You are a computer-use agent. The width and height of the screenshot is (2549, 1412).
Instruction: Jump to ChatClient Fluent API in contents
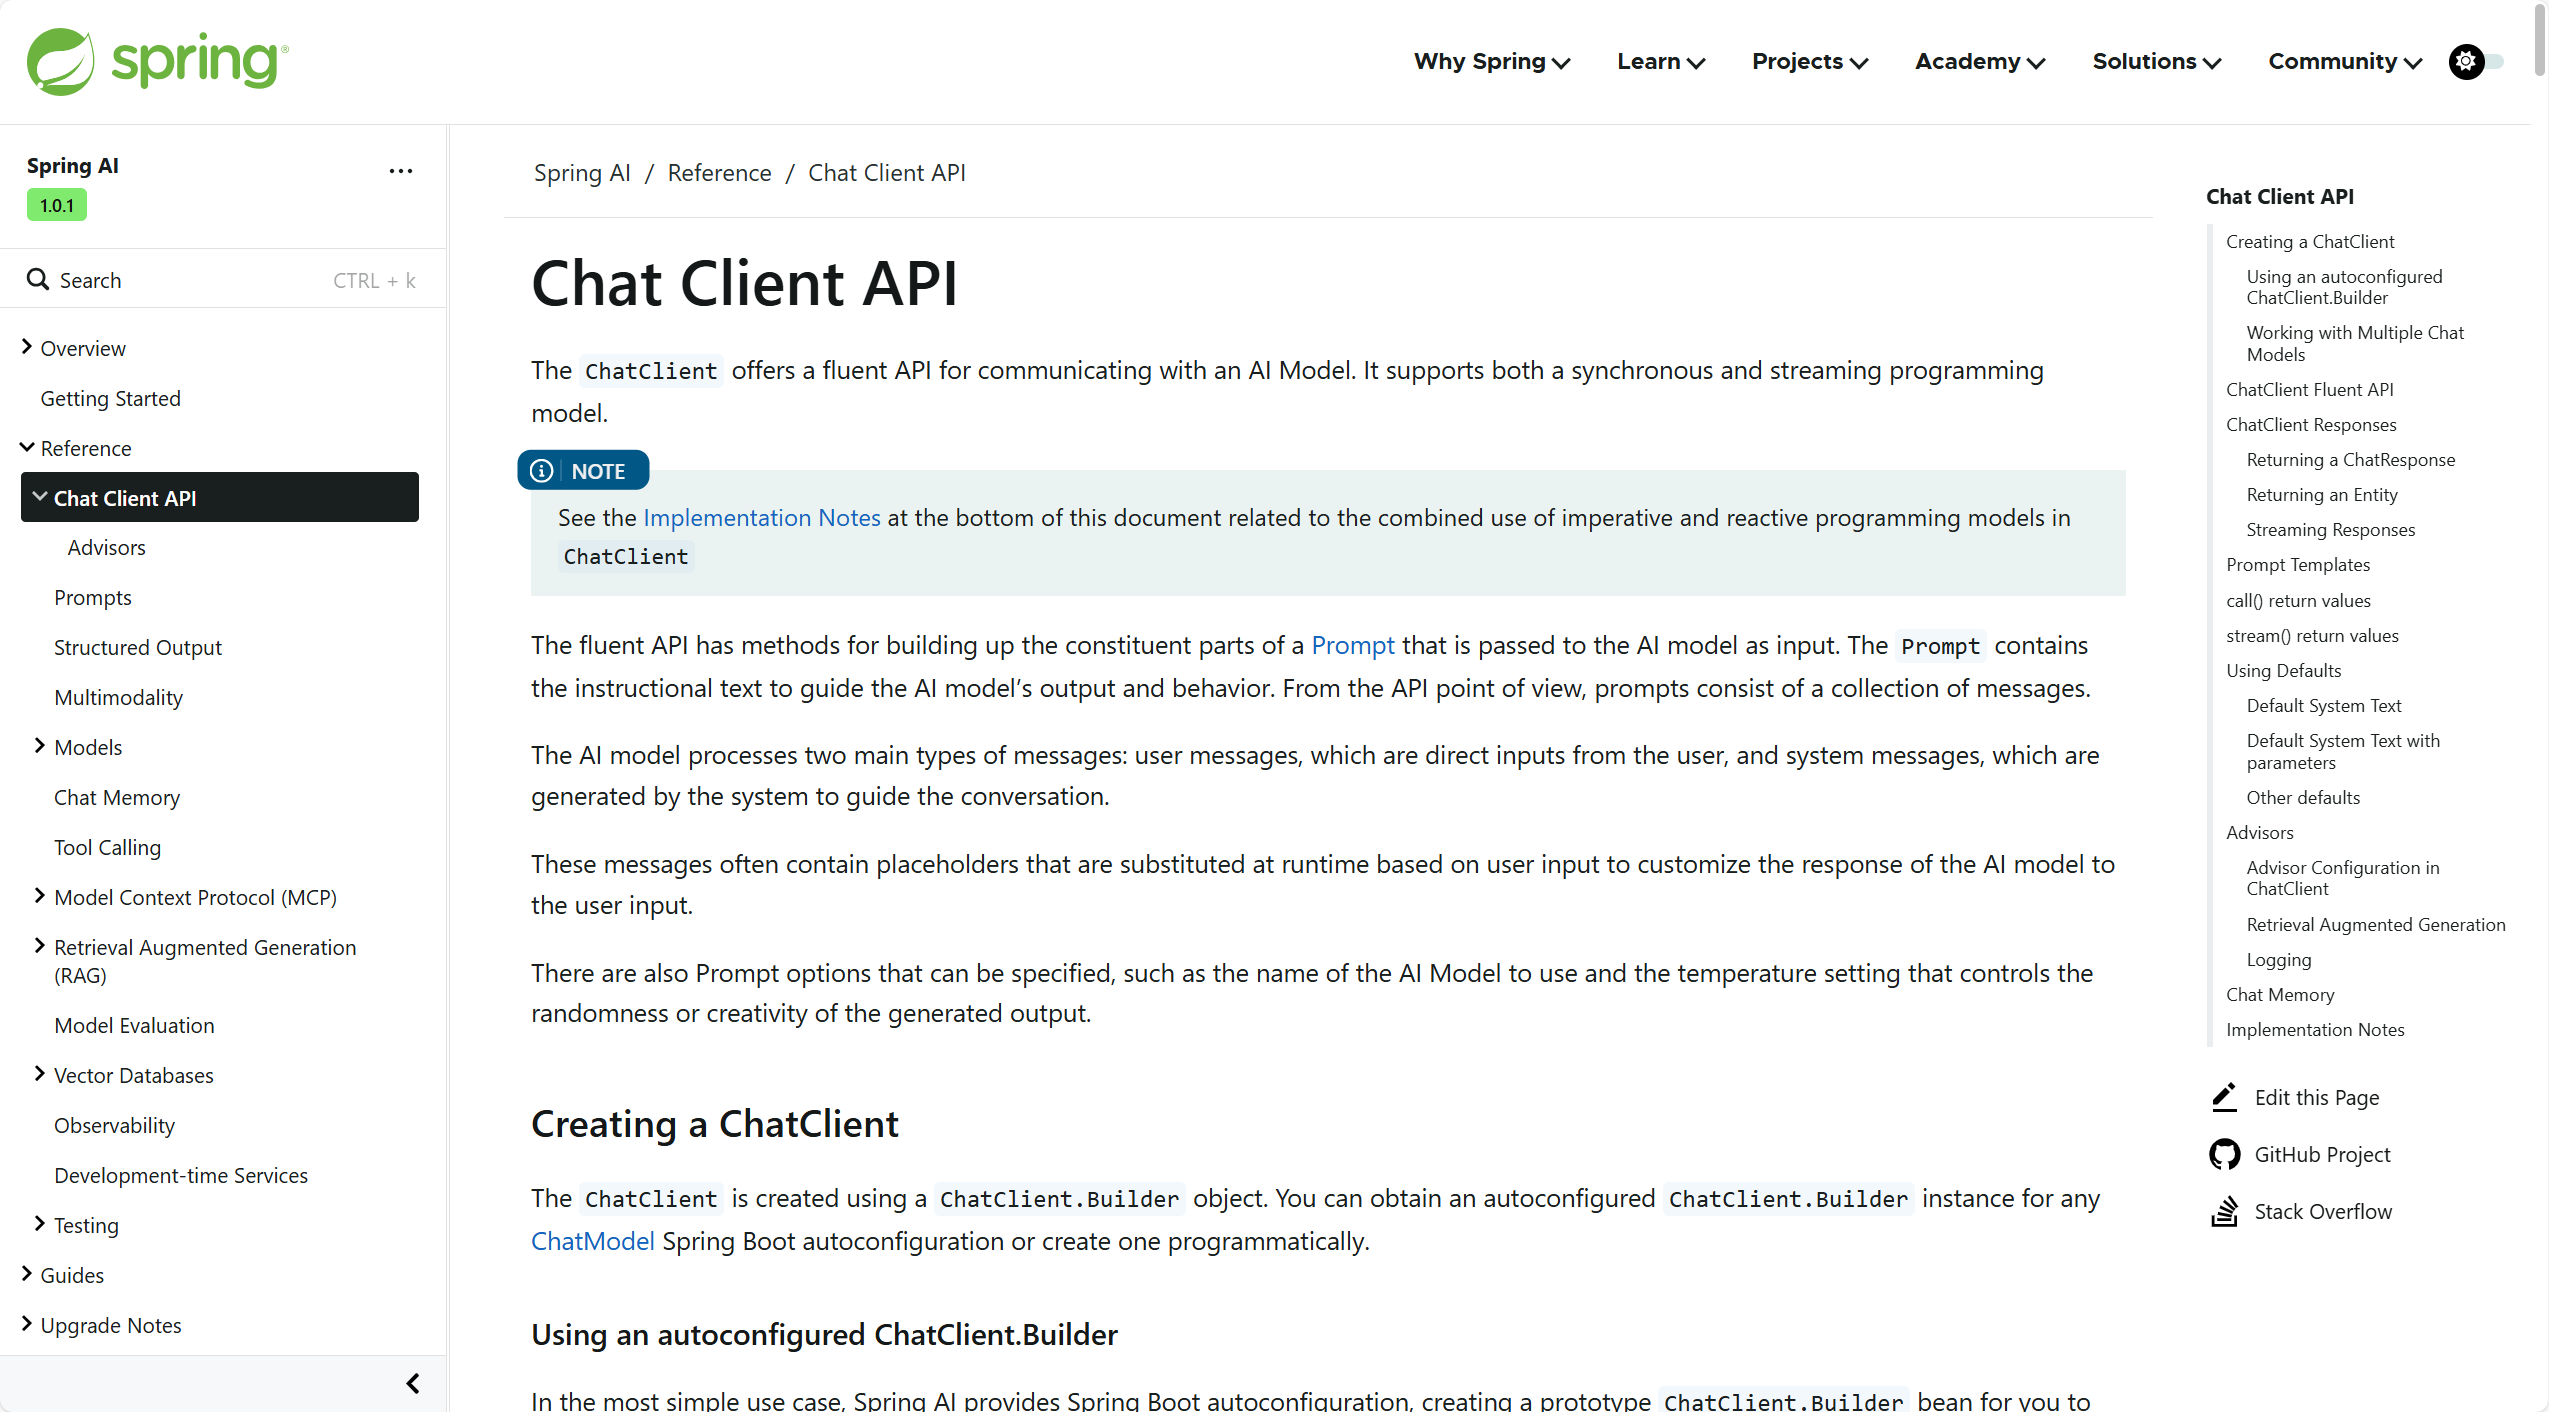(x=2310, y=389)
